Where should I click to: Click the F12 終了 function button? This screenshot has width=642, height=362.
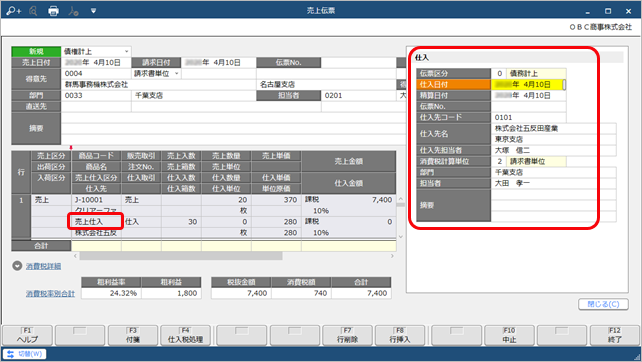[615, 335]
